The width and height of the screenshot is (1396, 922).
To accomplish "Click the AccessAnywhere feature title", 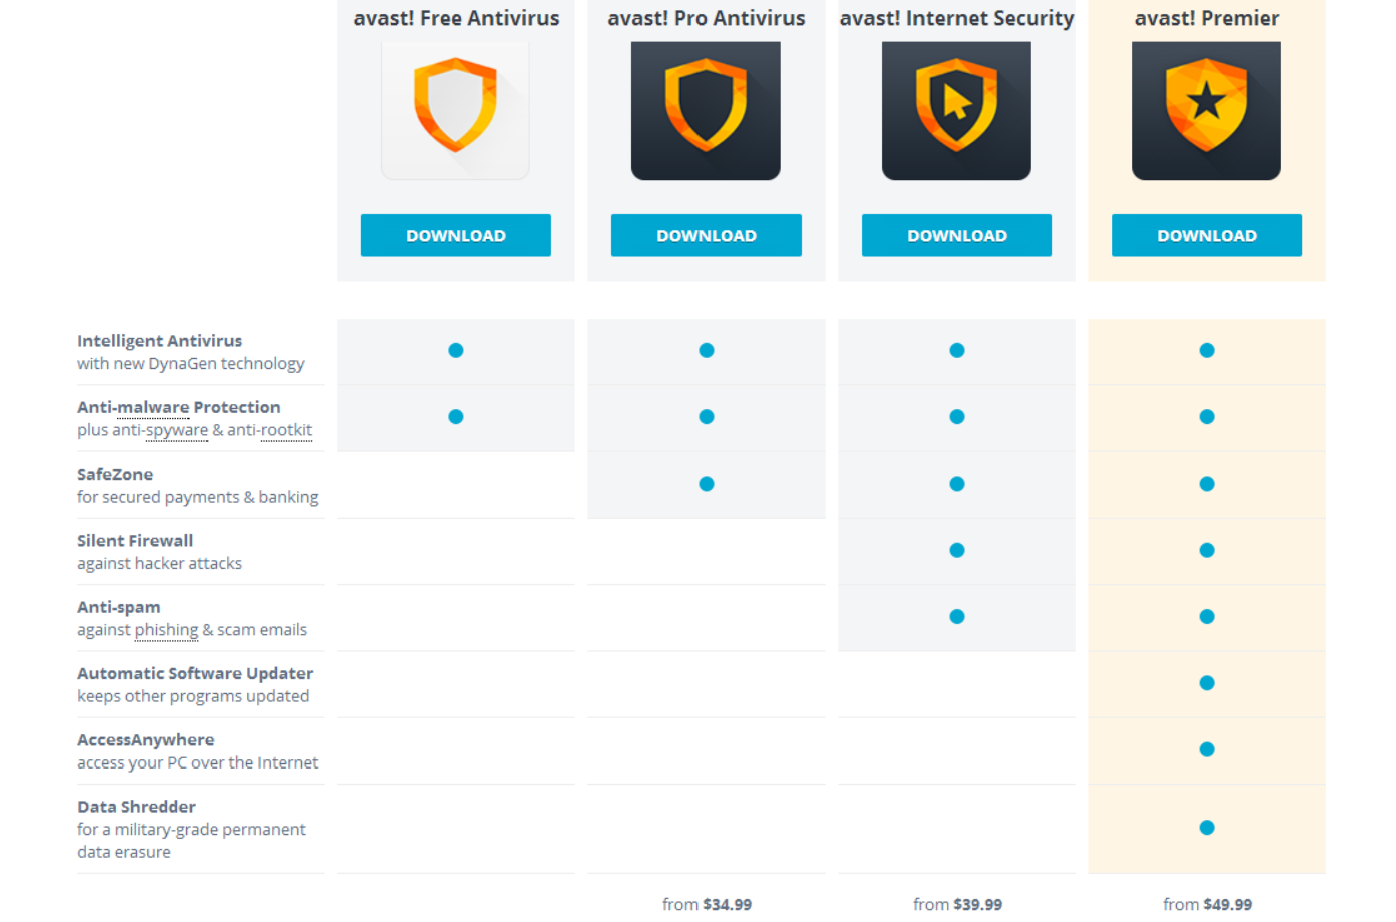I will [x=145, y=740].
